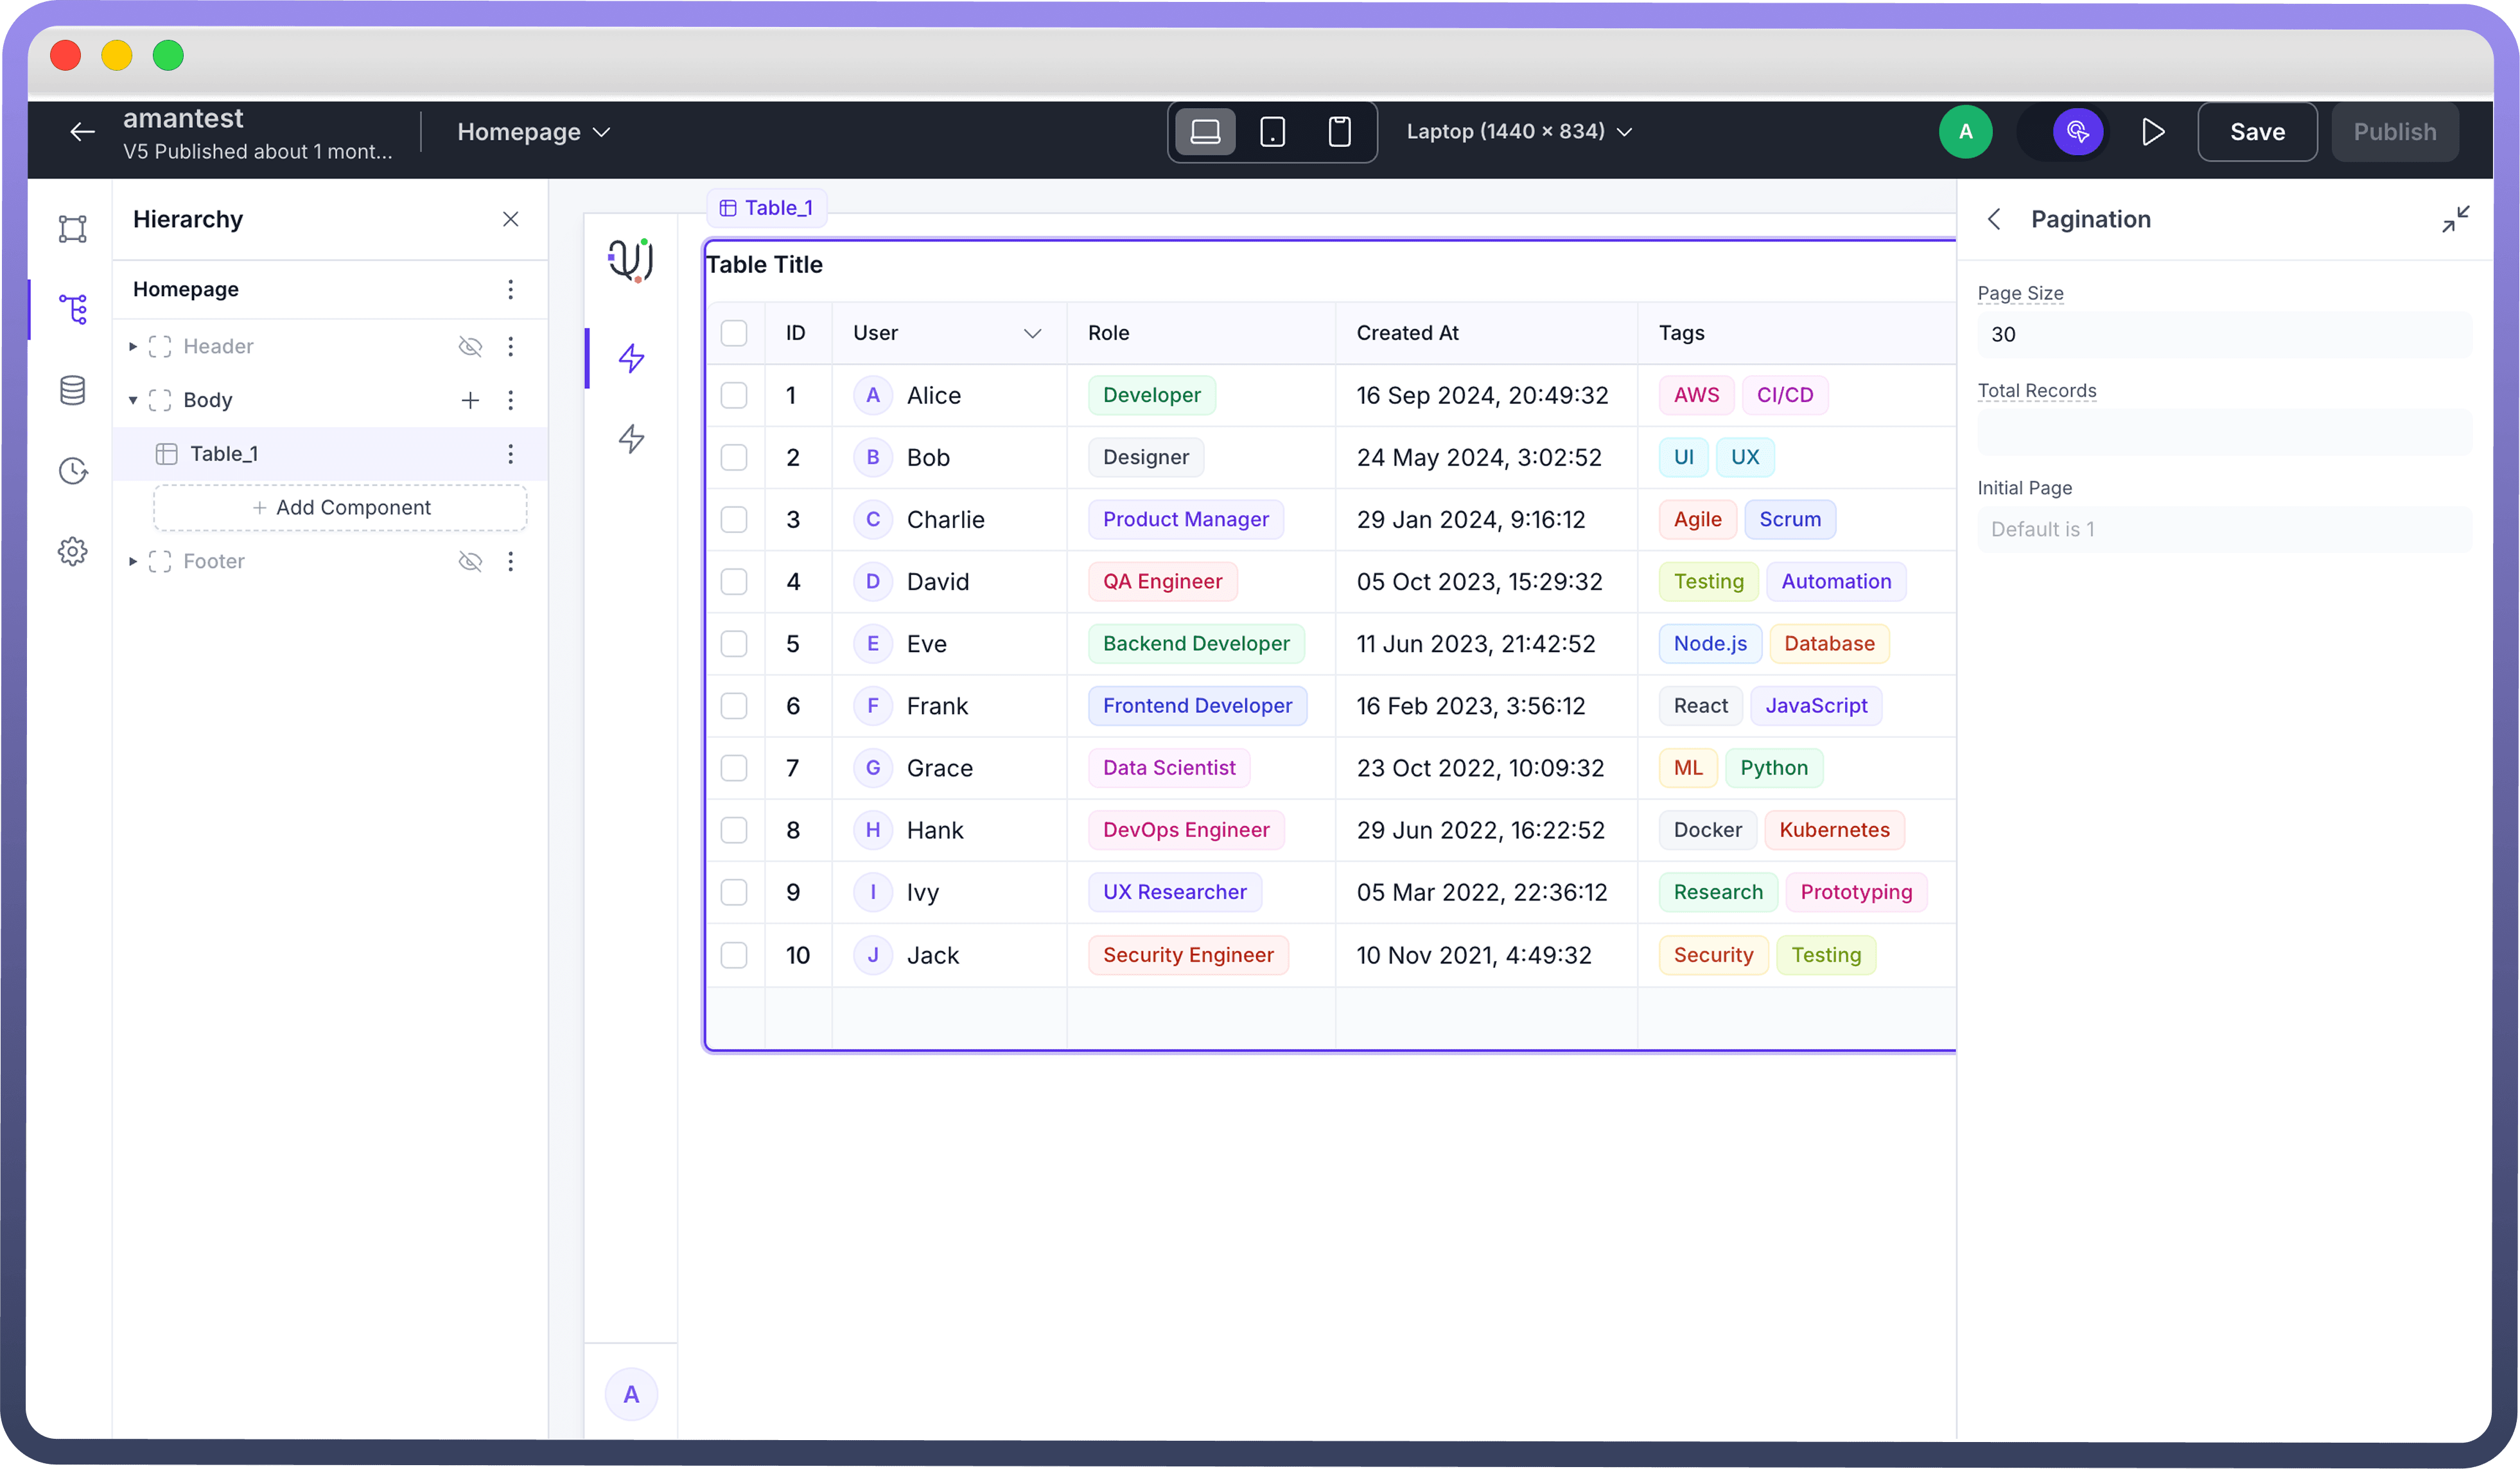Open settings gear in left sidebar
Image resolution: width=2520 pixels, height=1469 pixels.
tap(72, 551)
